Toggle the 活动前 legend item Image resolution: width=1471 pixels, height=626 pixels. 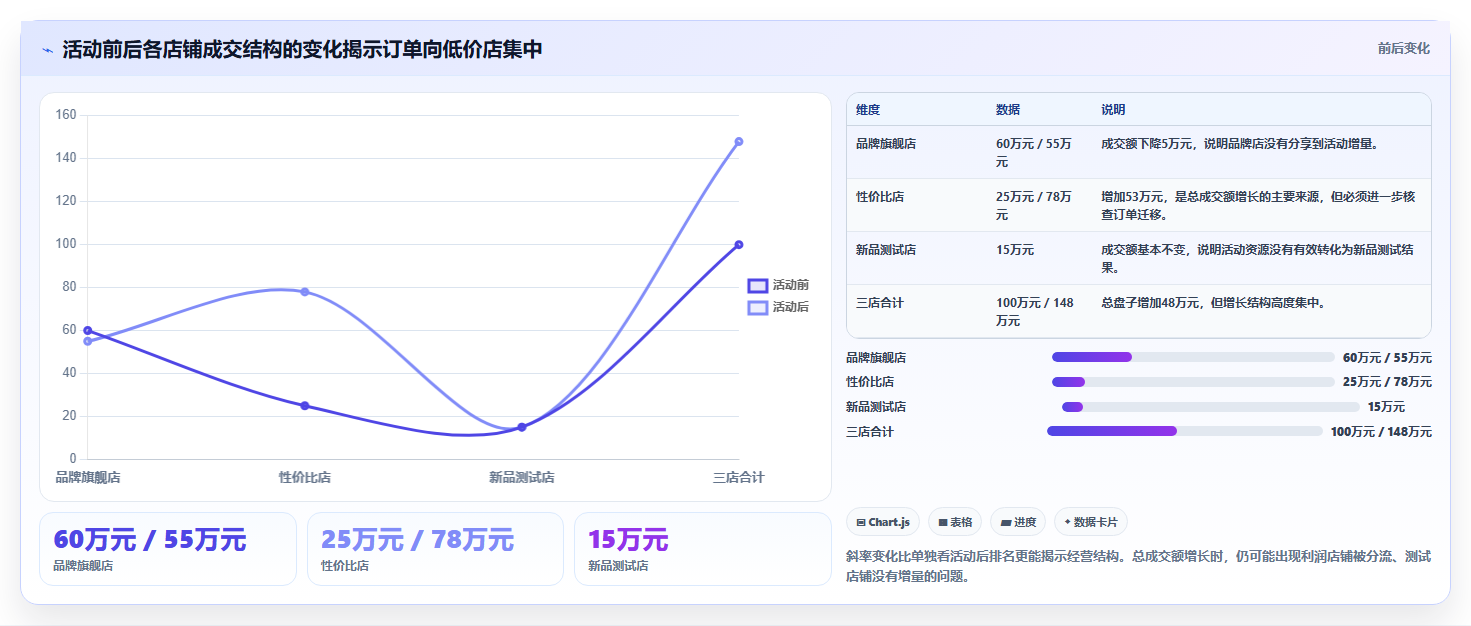[x=779, y=285]
